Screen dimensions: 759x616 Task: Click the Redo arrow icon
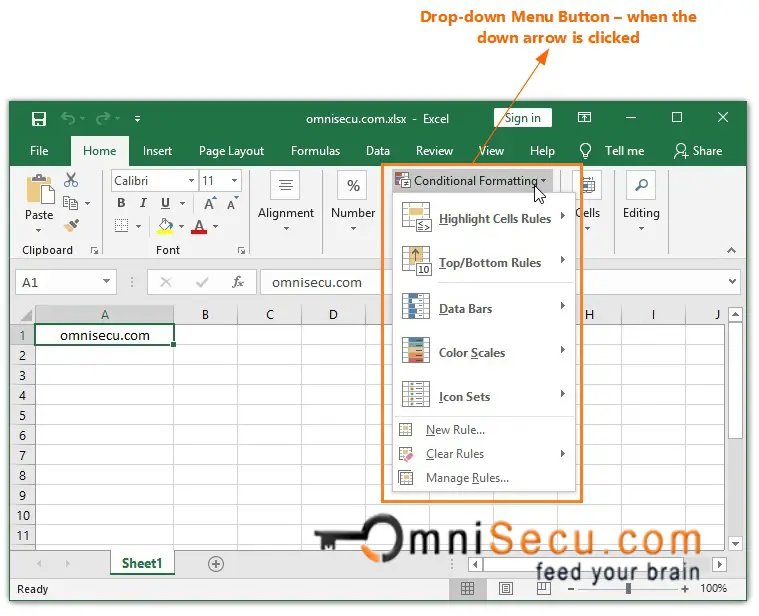coord(103,118)
